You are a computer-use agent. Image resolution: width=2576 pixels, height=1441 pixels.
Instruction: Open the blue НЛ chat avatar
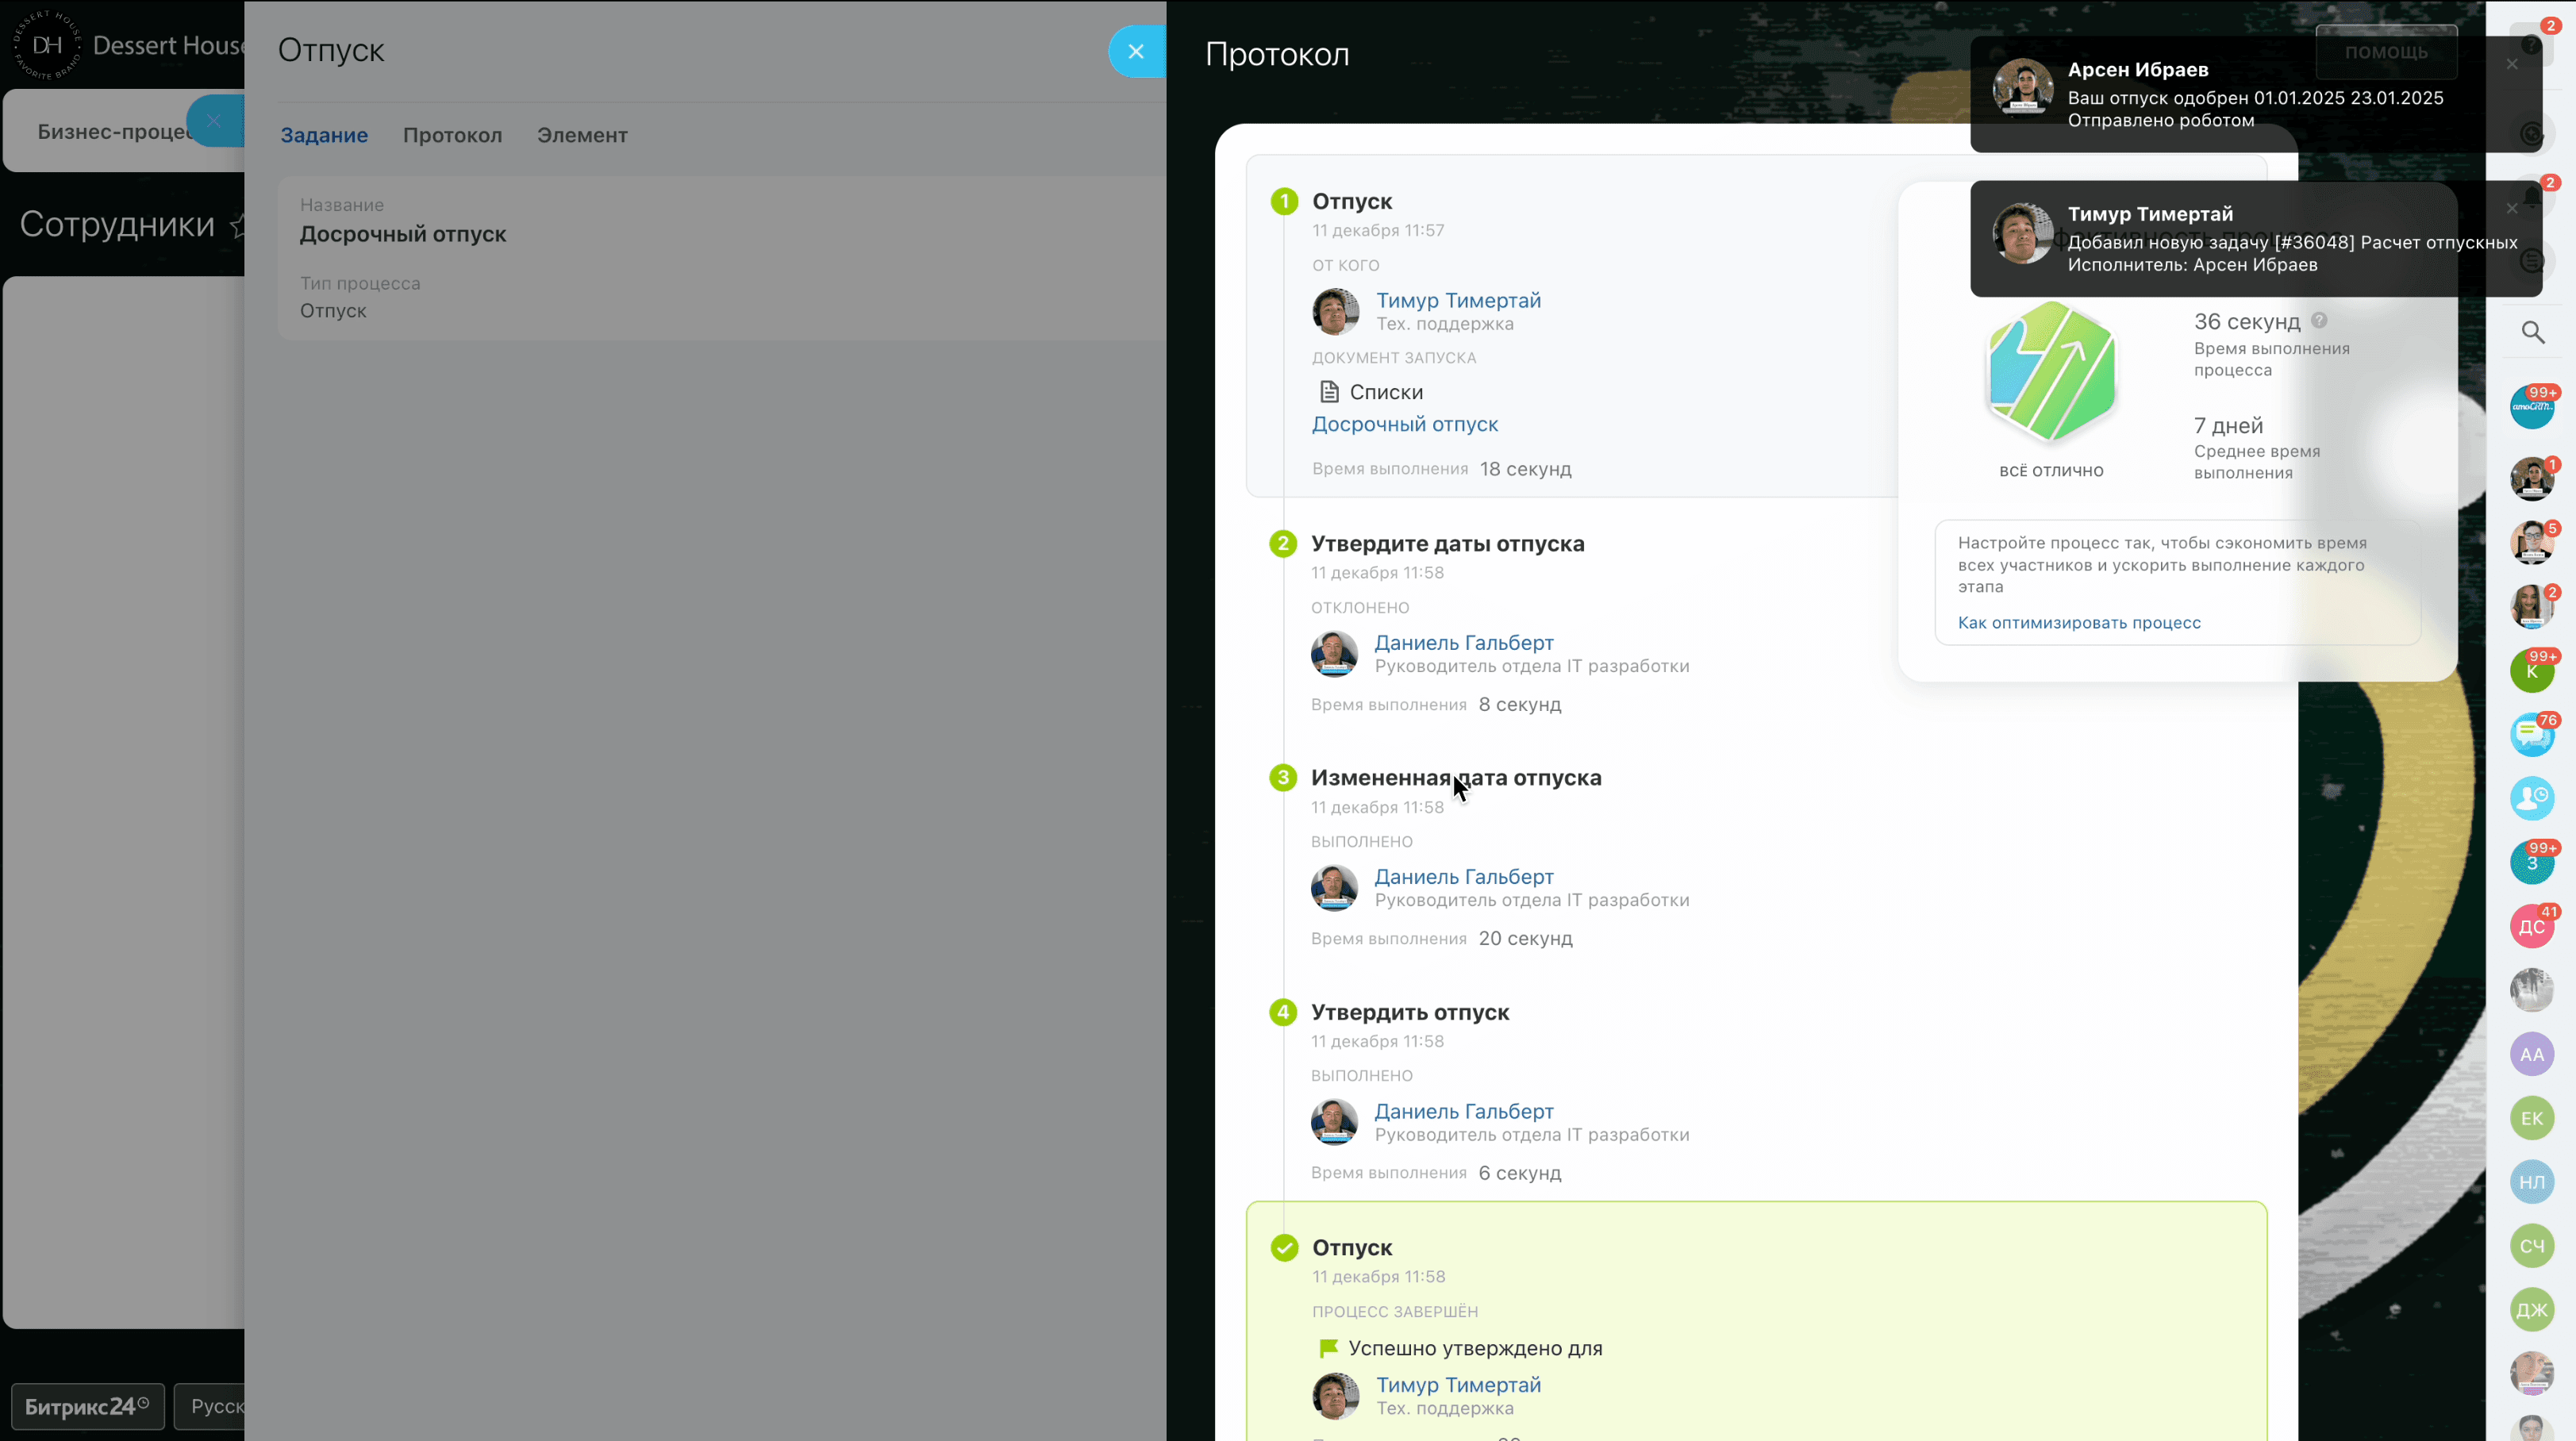click(x=2532, y=1182)
